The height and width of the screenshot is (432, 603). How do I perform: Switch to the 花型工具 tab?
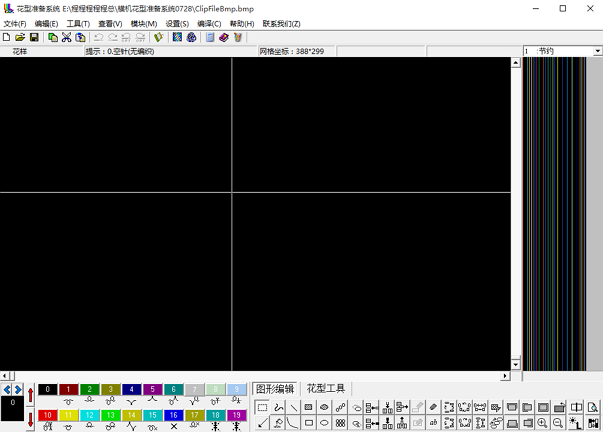(x=326, y=389)
